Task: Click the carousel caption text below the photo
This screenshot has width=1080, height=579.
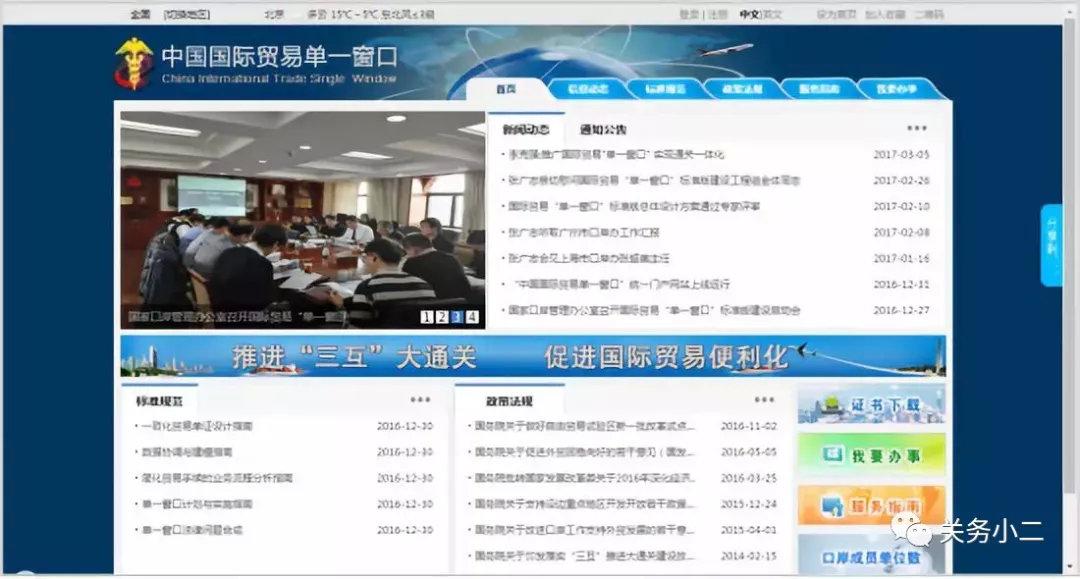Action: (237, 317)
